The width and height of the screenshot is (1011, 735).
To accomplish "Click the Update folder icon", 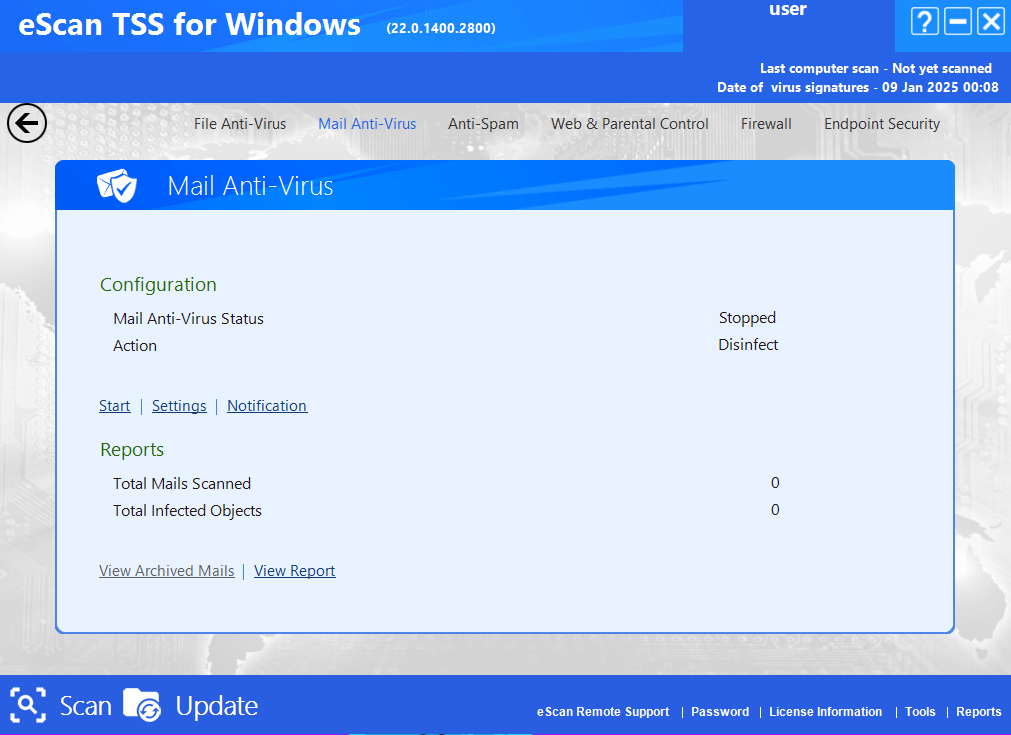I will click(x=142, y=705).
